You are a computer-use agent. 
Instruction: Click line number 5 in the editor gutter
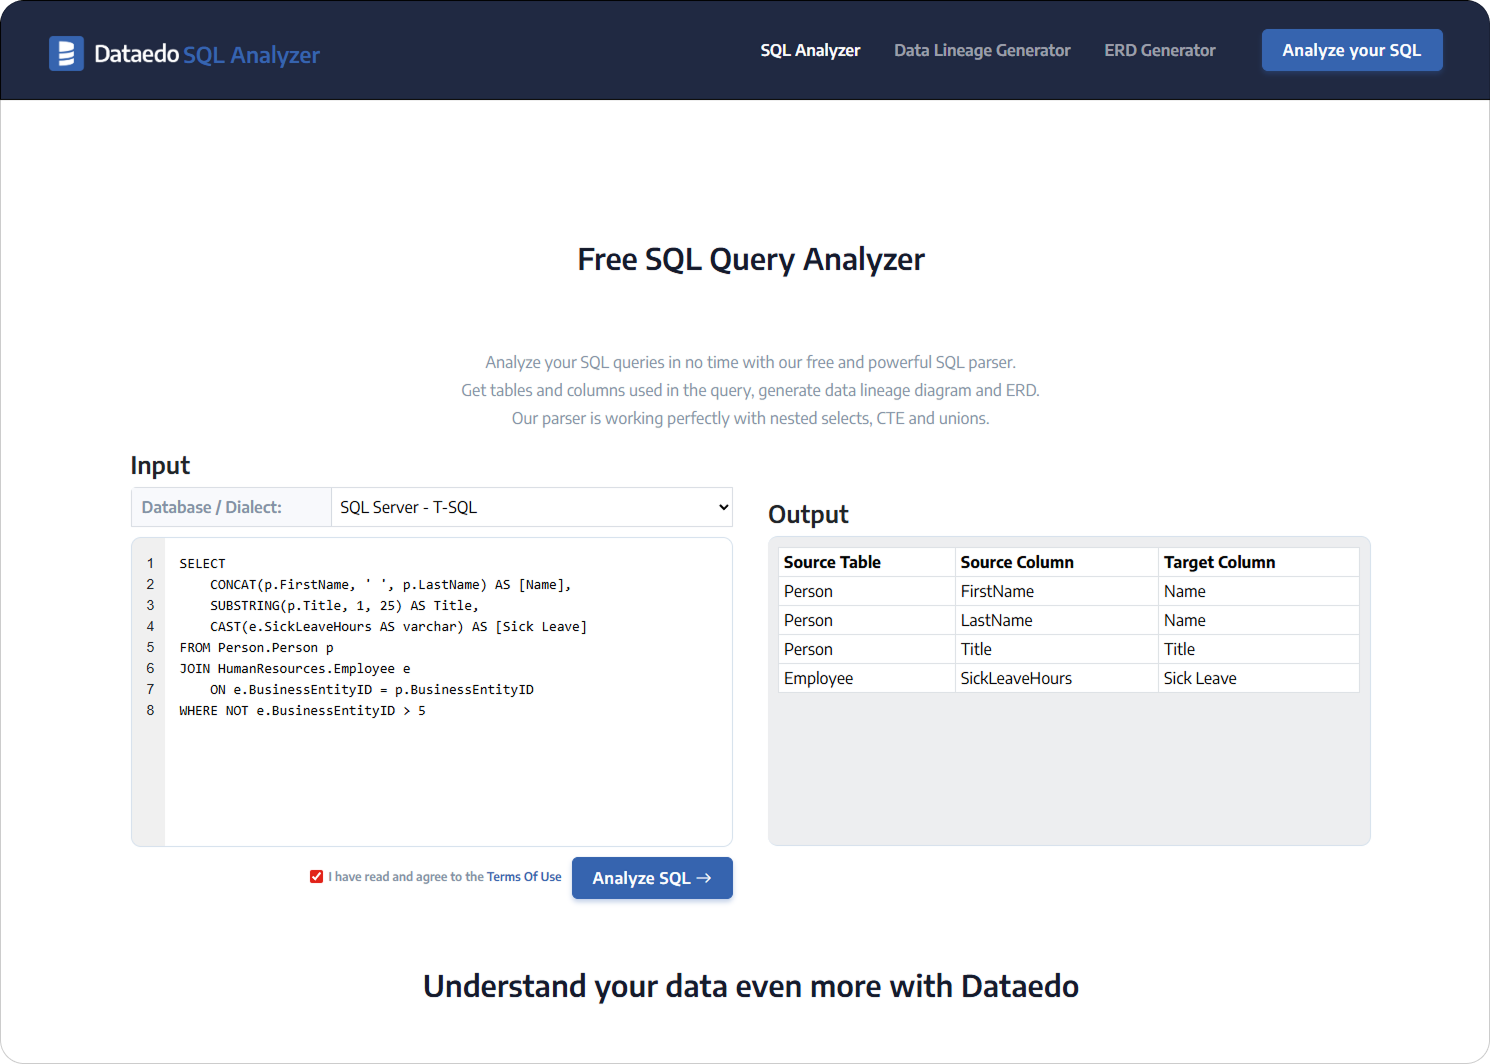[150, 647]
